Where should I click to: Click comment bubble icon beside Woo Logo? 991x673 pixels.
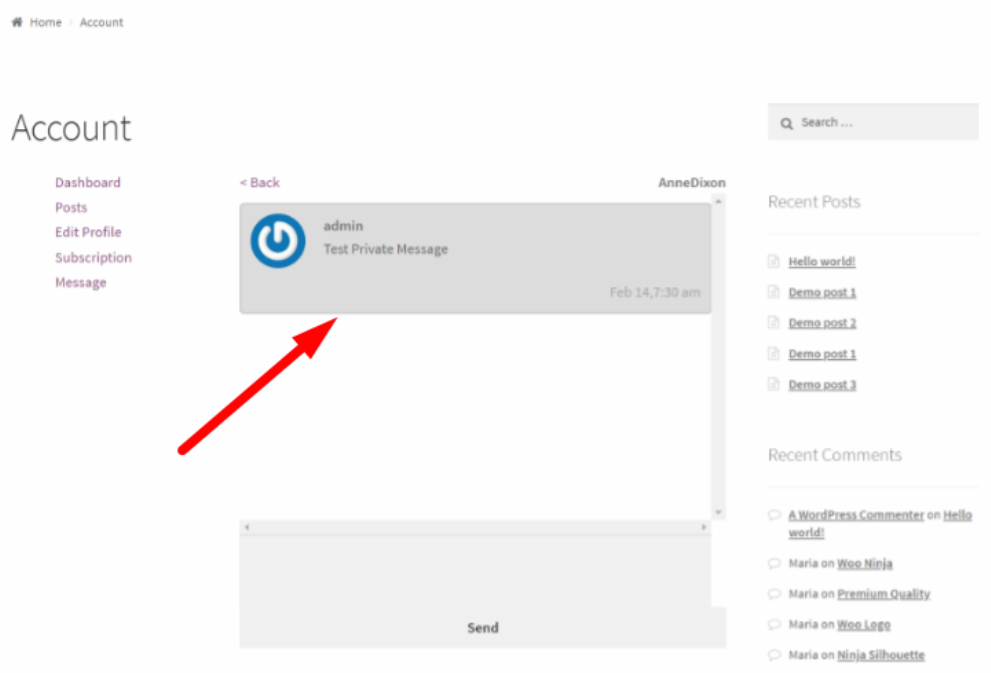click(x=774, y=624)
